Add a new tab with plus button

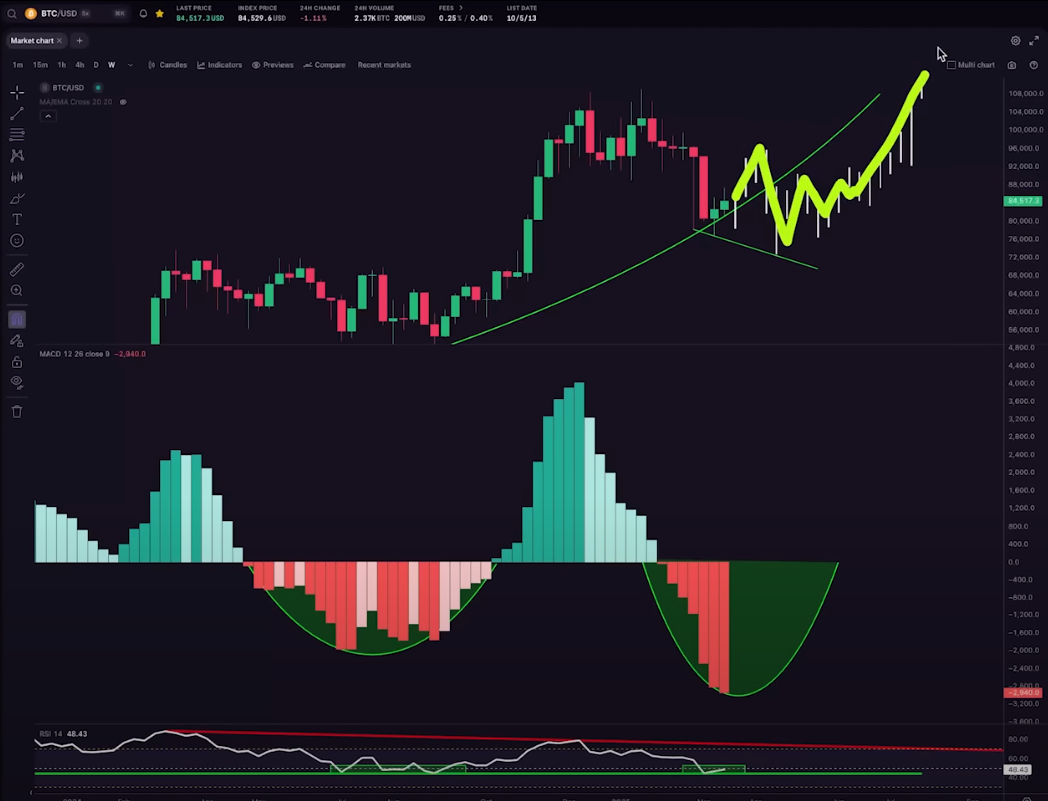tap(80, 41)
